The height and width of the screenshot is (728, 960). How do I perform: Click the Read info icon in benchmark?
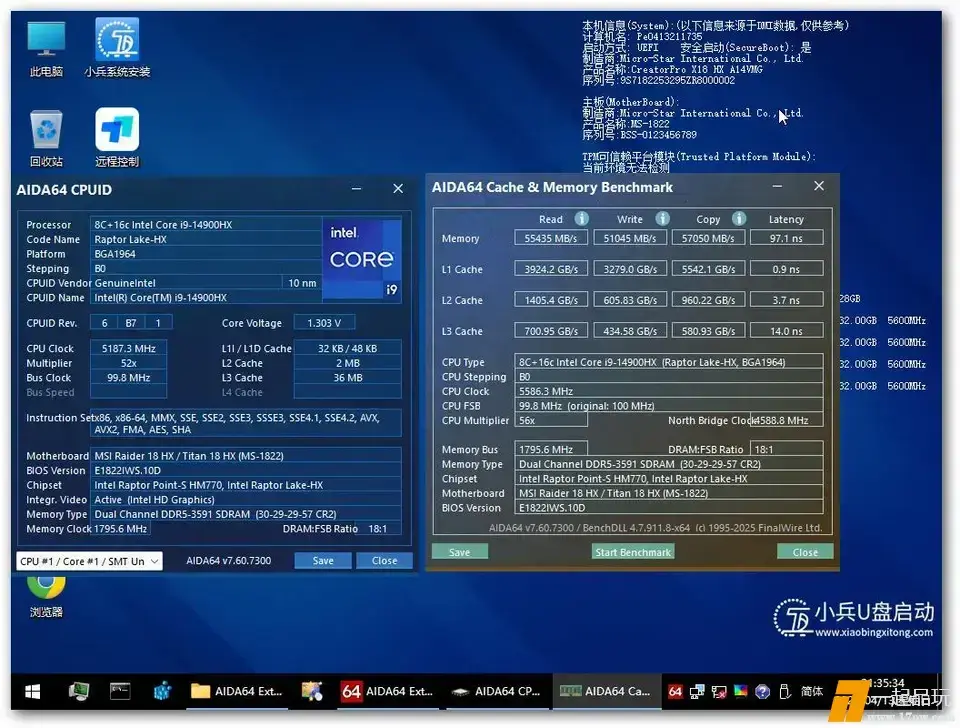coord(582,219)
